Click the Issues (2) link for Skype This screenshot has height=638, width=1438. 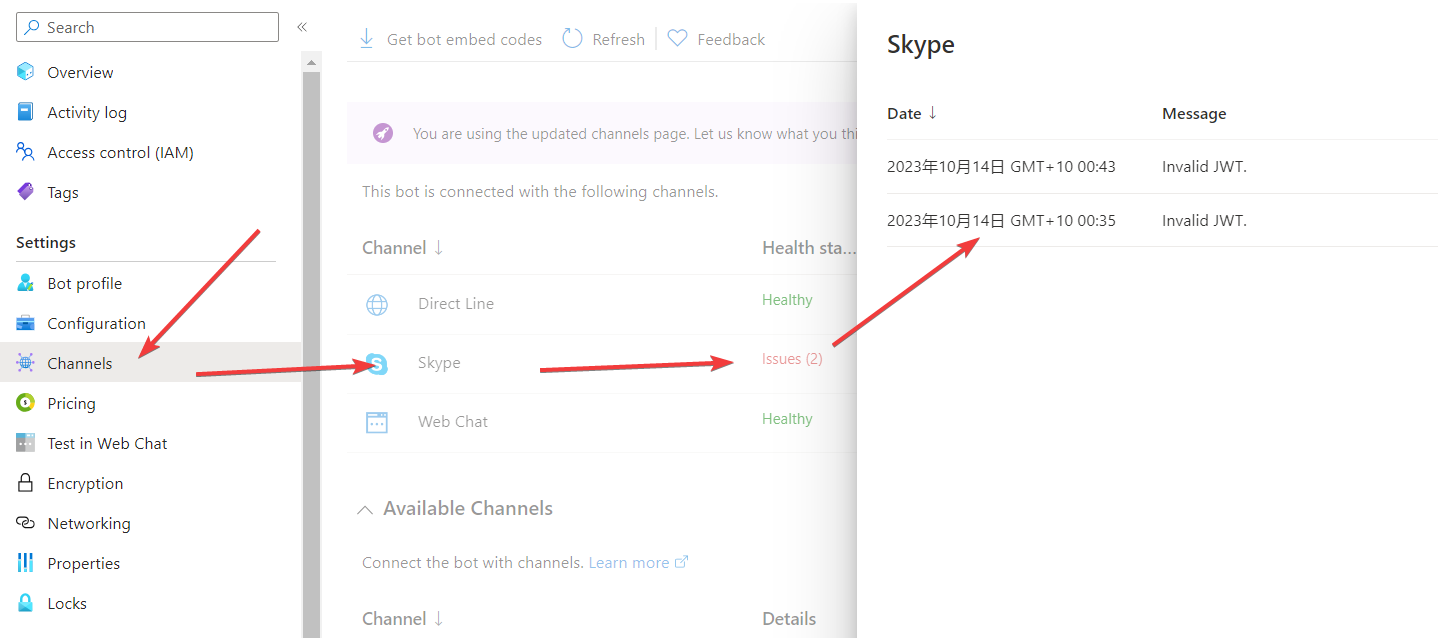[792, 358]
